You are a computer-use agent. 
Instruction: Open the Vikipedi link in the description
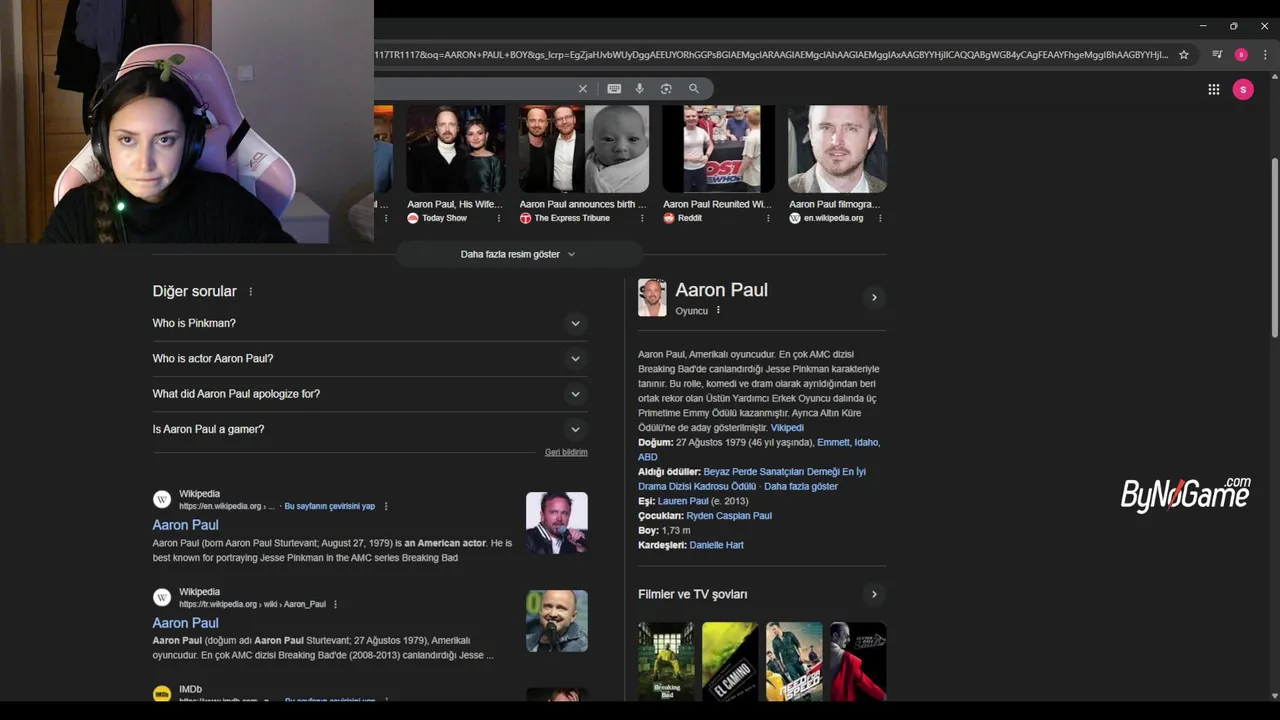click(x=787, y=428)
